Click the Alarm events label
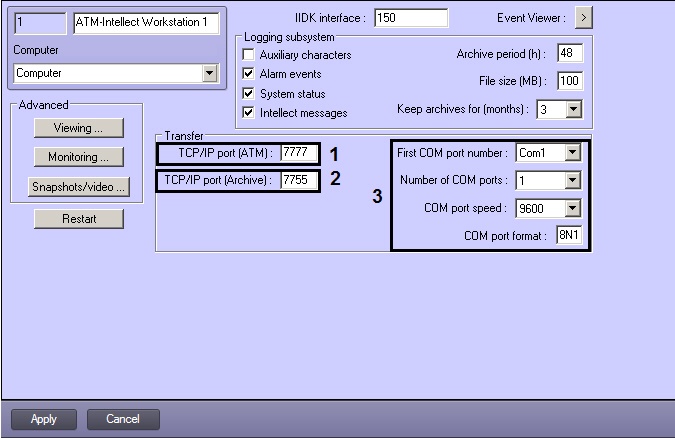The width and height of the screenshot is (675, 438). pyautogui.click(x=291, y=74)
